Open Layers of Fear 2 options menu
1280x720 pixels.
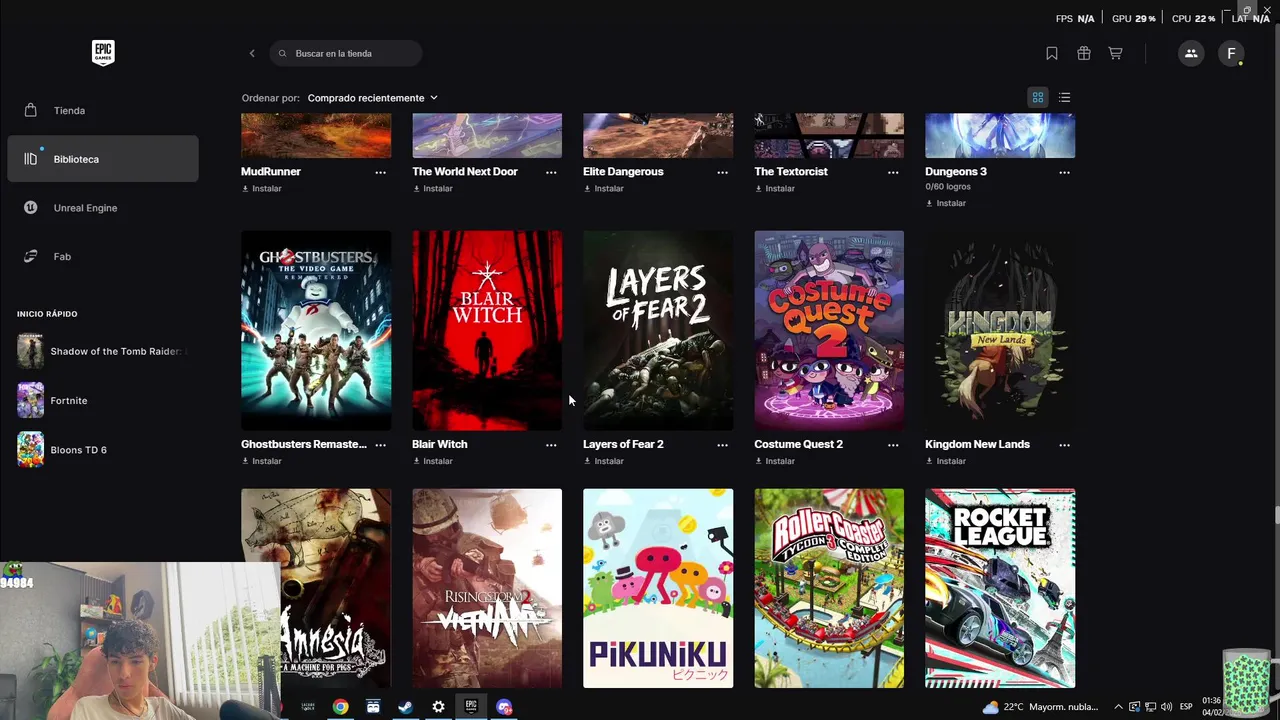[722, 445]
